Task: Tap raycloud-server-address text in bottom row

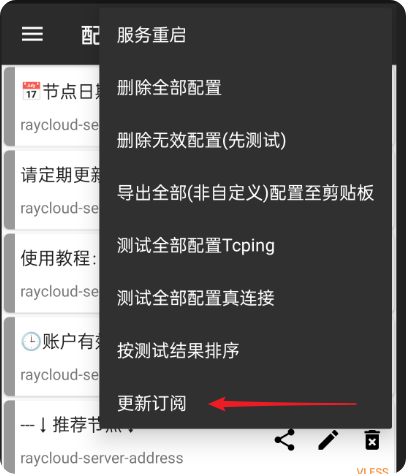Action: (x=102, y=458)
